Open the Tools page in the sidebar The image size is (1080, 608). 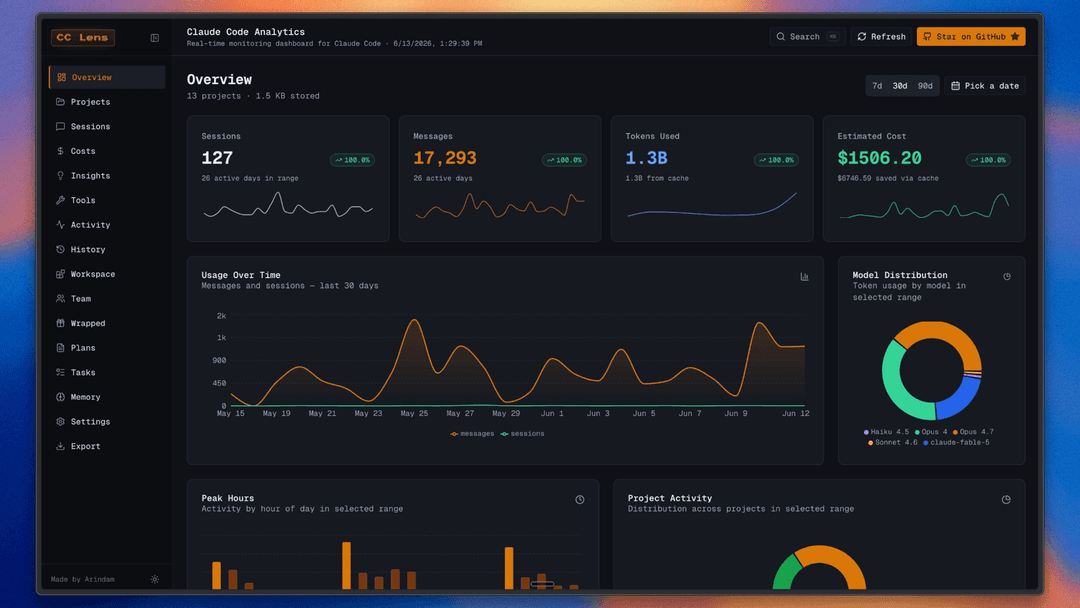pyautogui.click(x=107, y=200)
